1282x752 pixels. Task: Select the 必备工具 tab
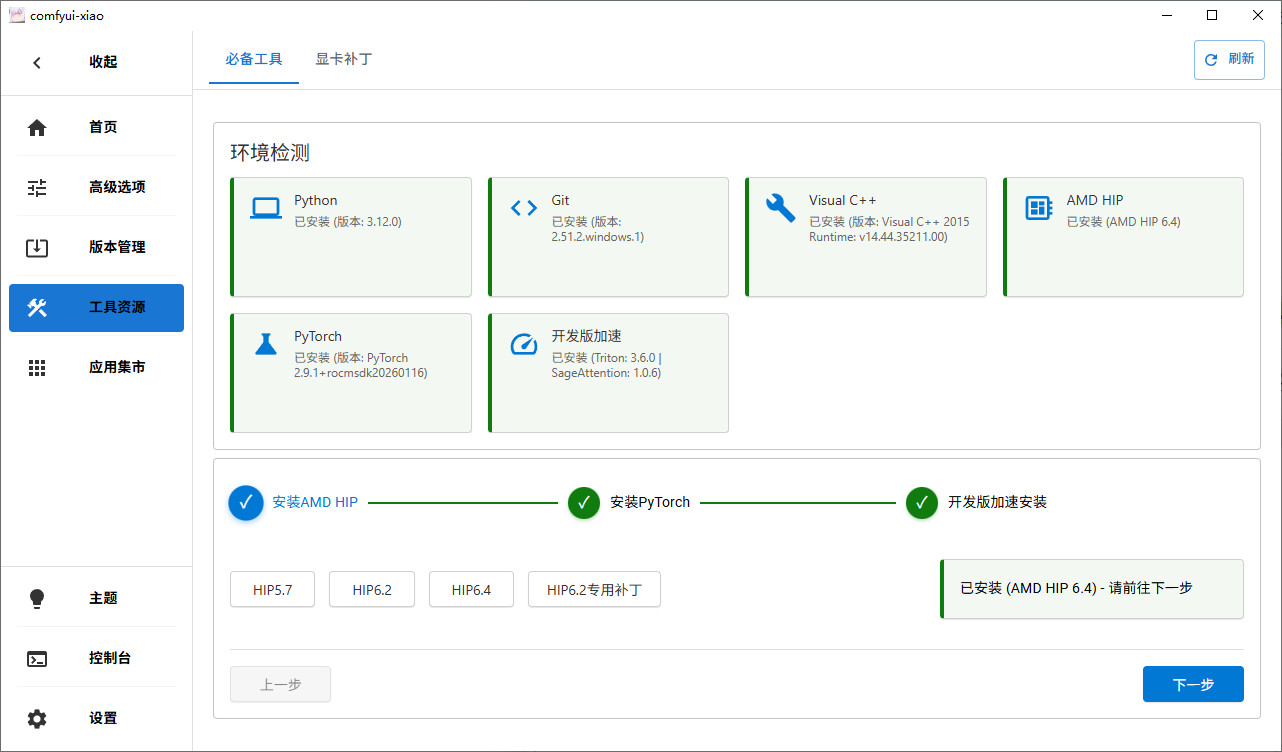(254, 59)
